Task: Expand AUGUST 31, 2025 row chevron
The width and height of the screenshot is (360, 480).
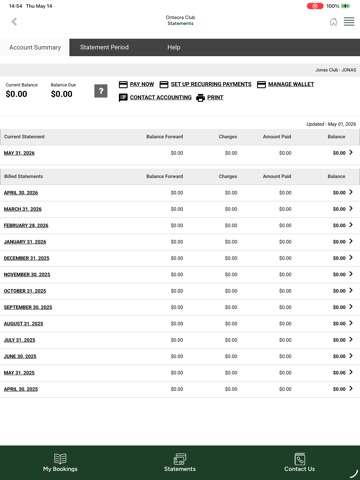Action: pyautogui.click(x=351, y=323)
